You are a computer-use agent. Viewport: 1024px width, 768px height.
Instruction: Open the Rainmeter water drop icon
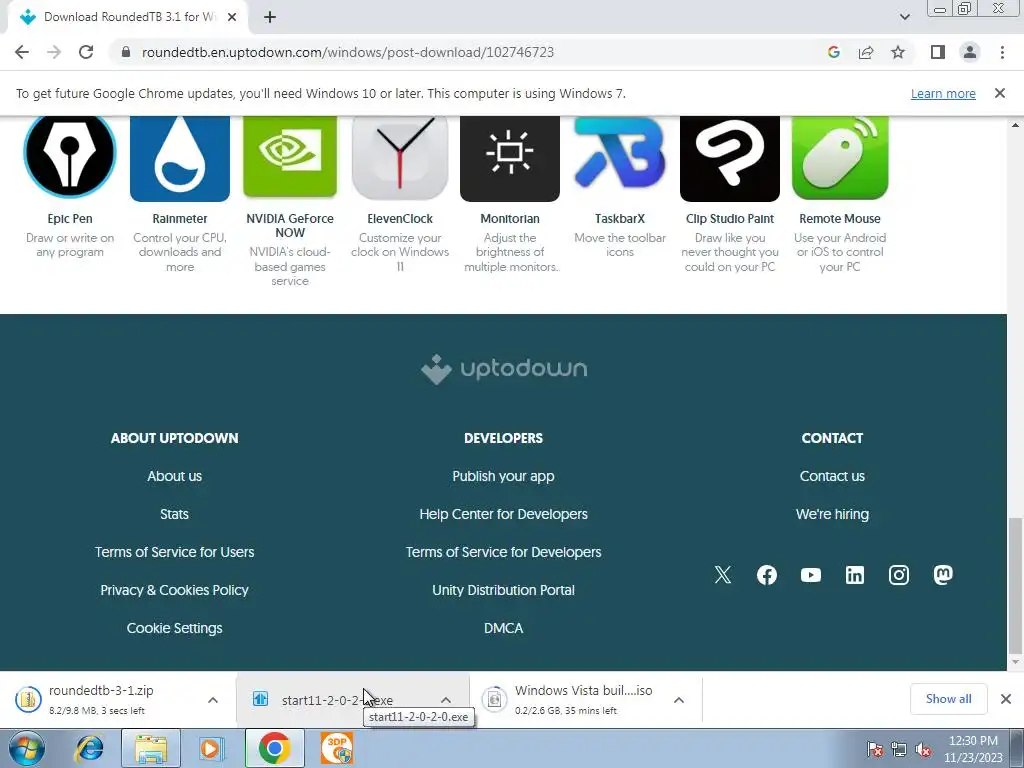(x=180, y=159)
